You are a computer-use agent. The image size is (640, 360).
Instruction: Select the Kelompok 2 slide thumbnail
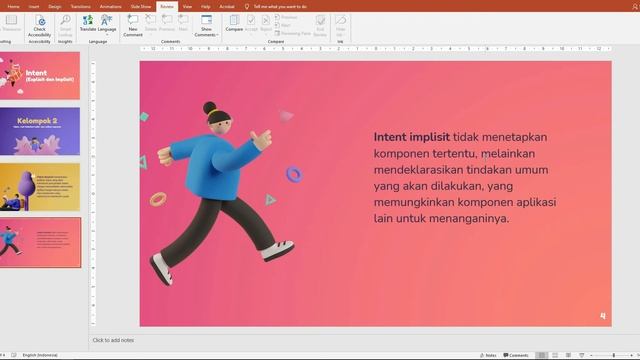coord(40,131)
